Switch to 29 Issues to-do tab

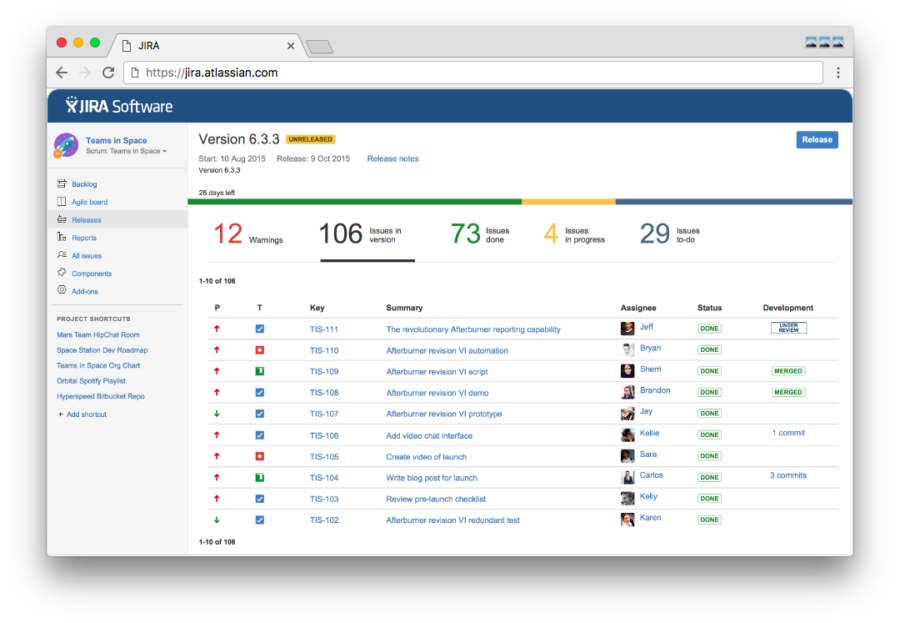[x=670, y=234]
